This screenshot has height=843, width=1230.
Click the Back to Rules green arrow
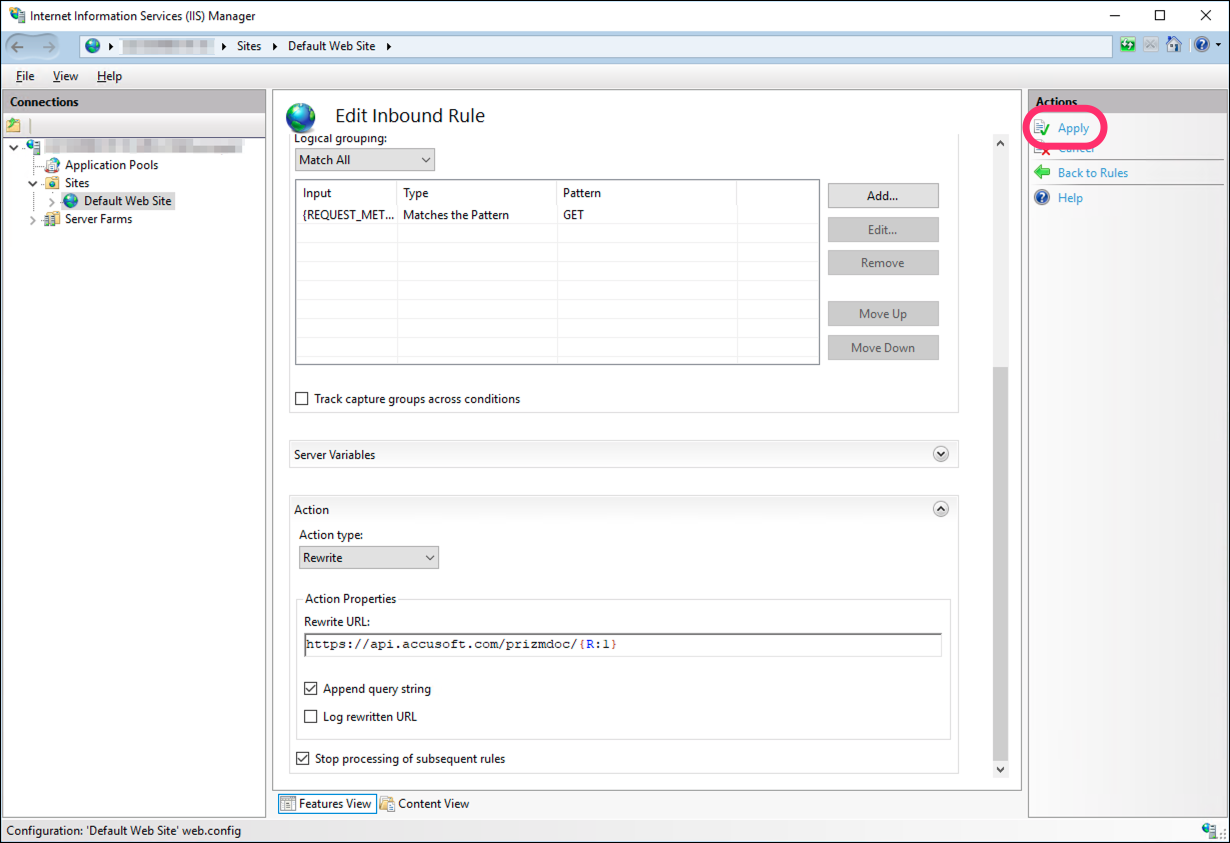click(1042, 173)
